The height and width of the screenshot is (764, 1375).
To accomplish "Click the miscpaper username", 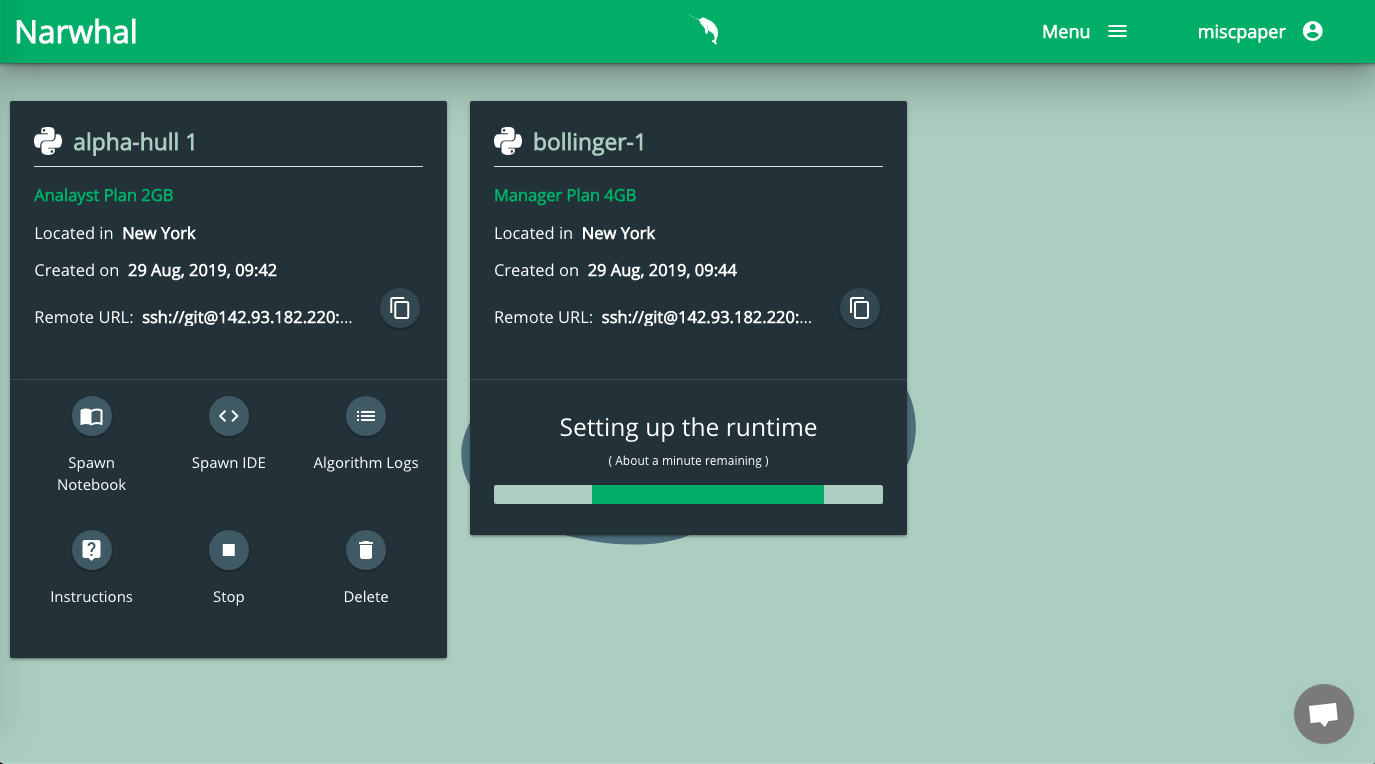I will coord(1241,32).
